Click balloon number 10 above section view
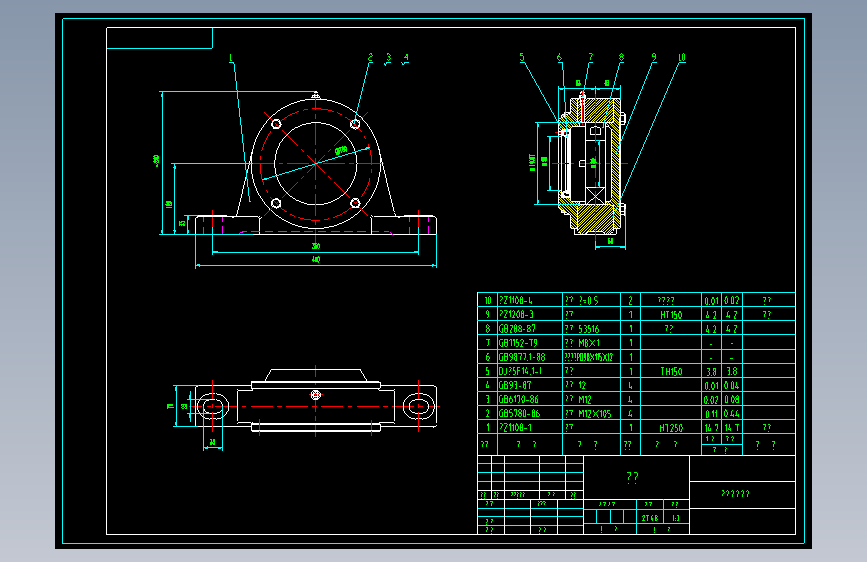The image size is (867, 562). (x=681, y=58)
